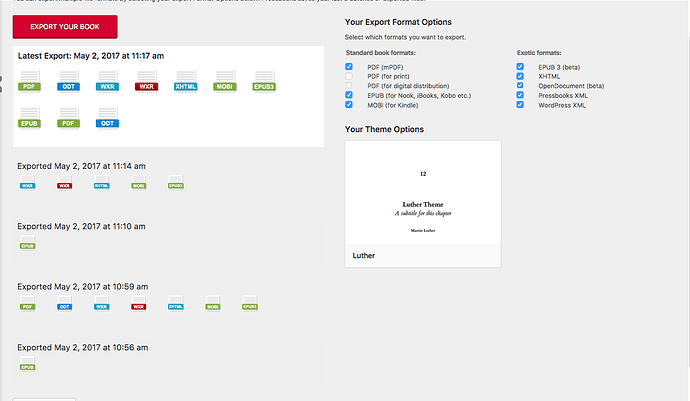
Task: Open the Luther theme preview thumbnail
Action: click(x=423, y=193)
